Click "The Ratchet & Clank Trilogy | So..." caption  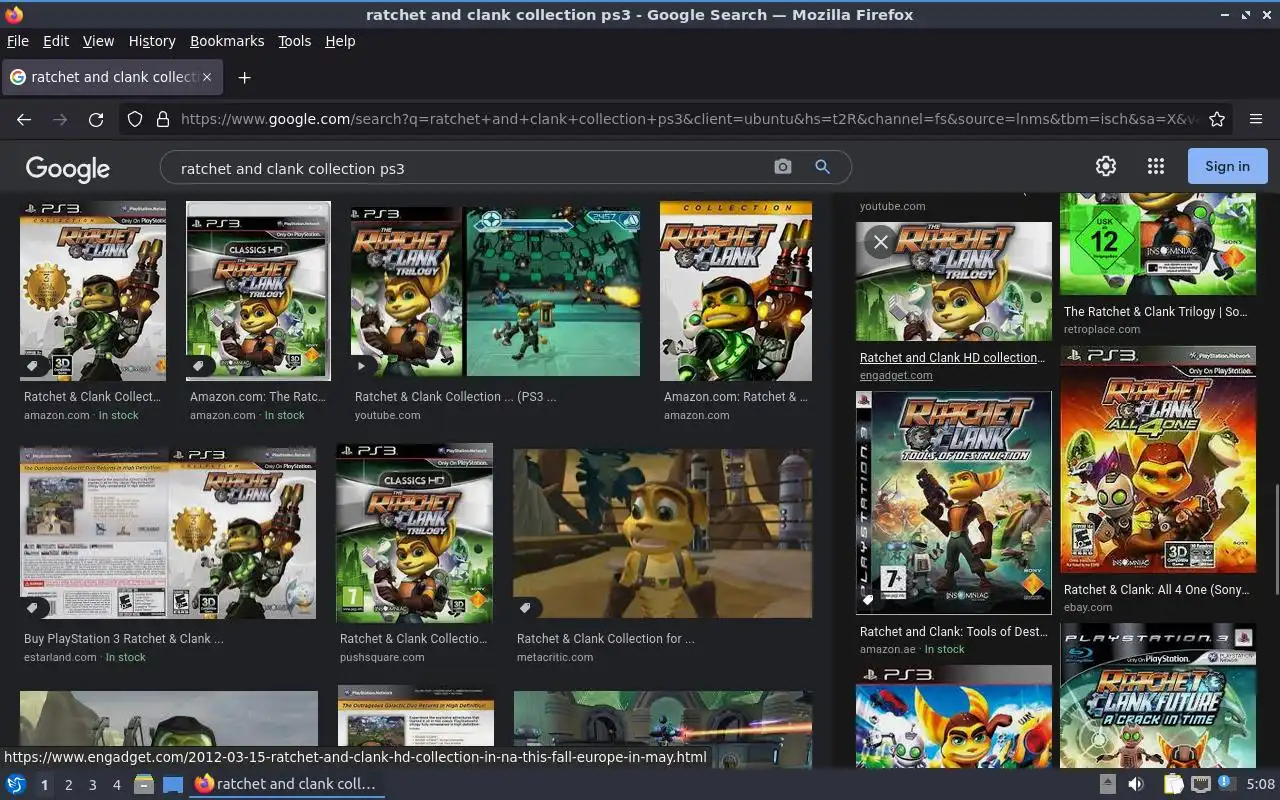tap(1155, 311)
